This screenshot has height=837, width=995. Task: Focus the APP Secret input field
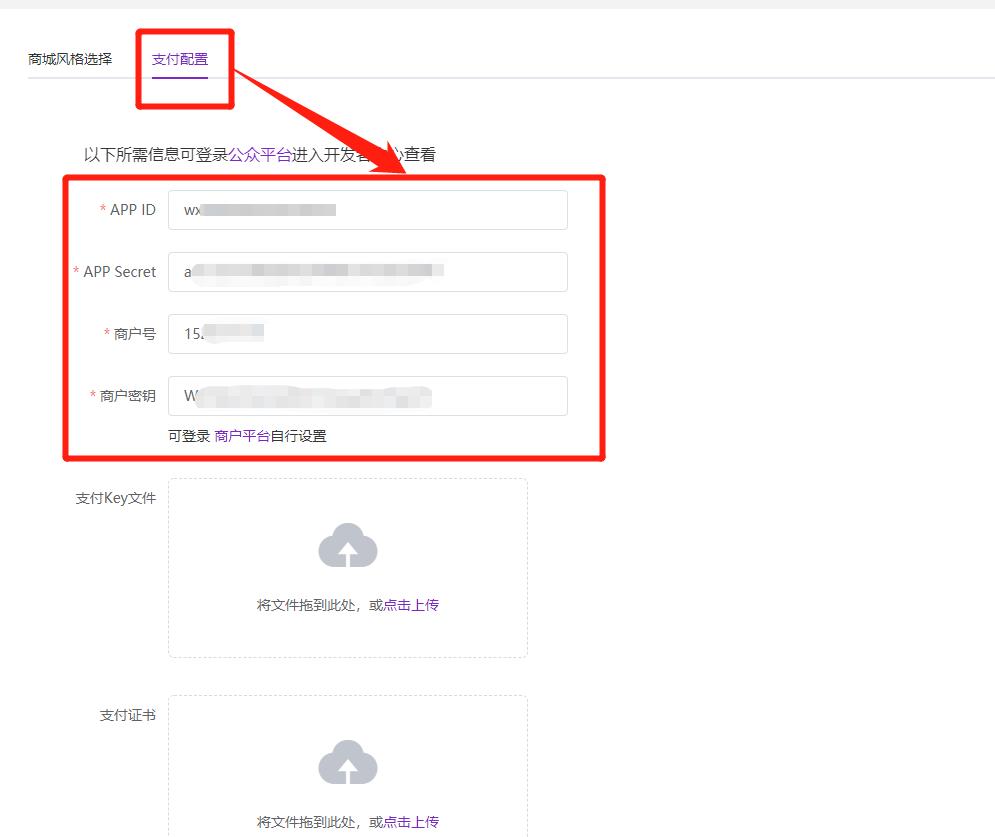[367, 272]
